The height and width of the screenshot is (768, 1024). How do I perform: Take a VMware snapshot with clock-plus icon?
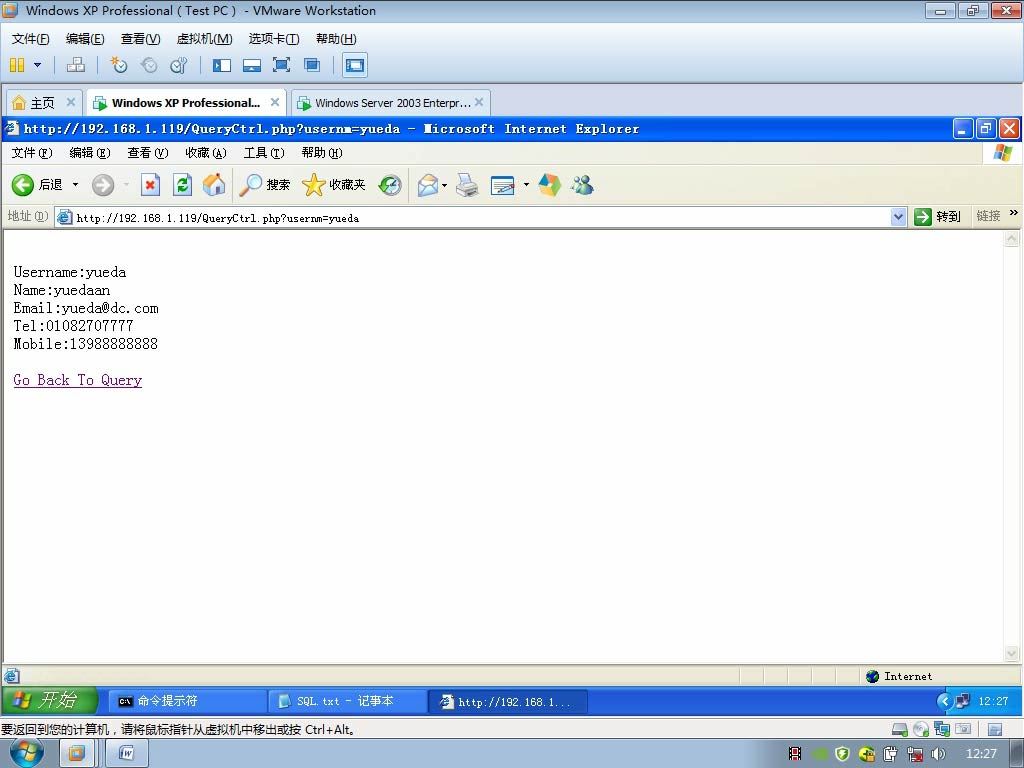[x=118, y=65]
